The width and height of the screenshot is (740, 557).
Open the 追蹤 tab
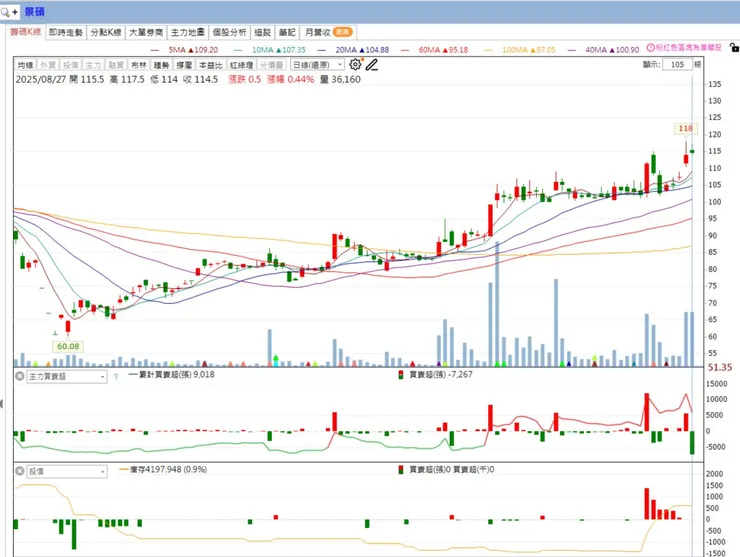[262, 32]
